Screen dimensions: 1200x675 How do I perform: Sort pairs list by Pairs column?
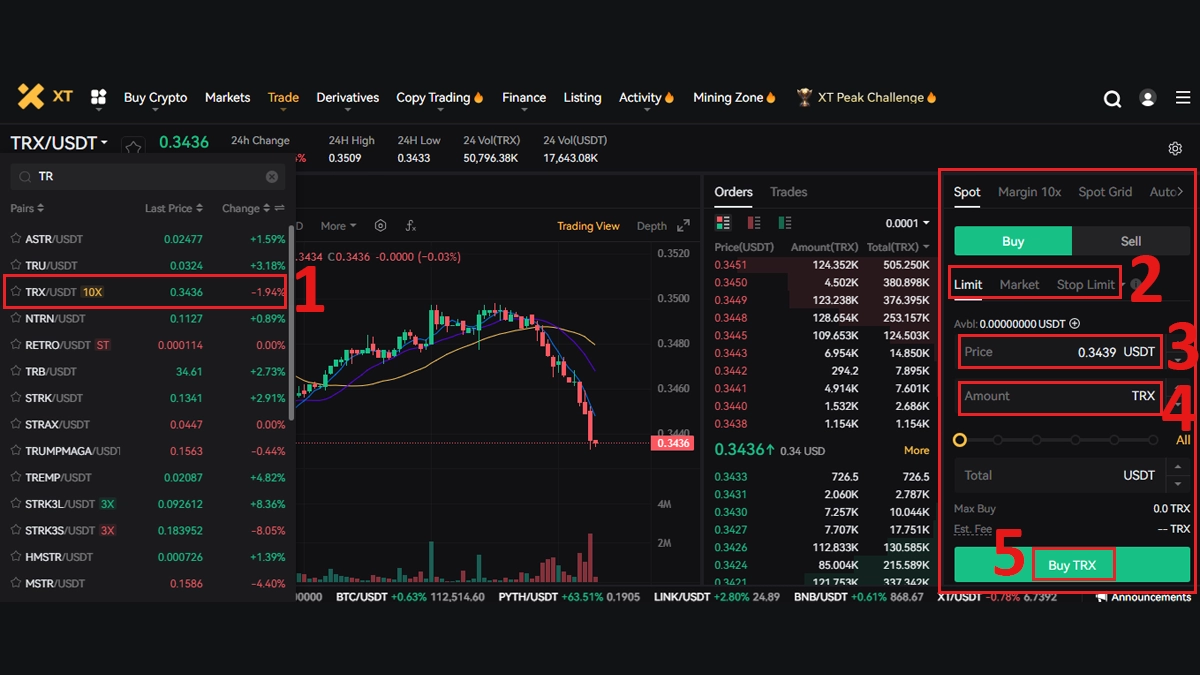click(x=27, y=208)
